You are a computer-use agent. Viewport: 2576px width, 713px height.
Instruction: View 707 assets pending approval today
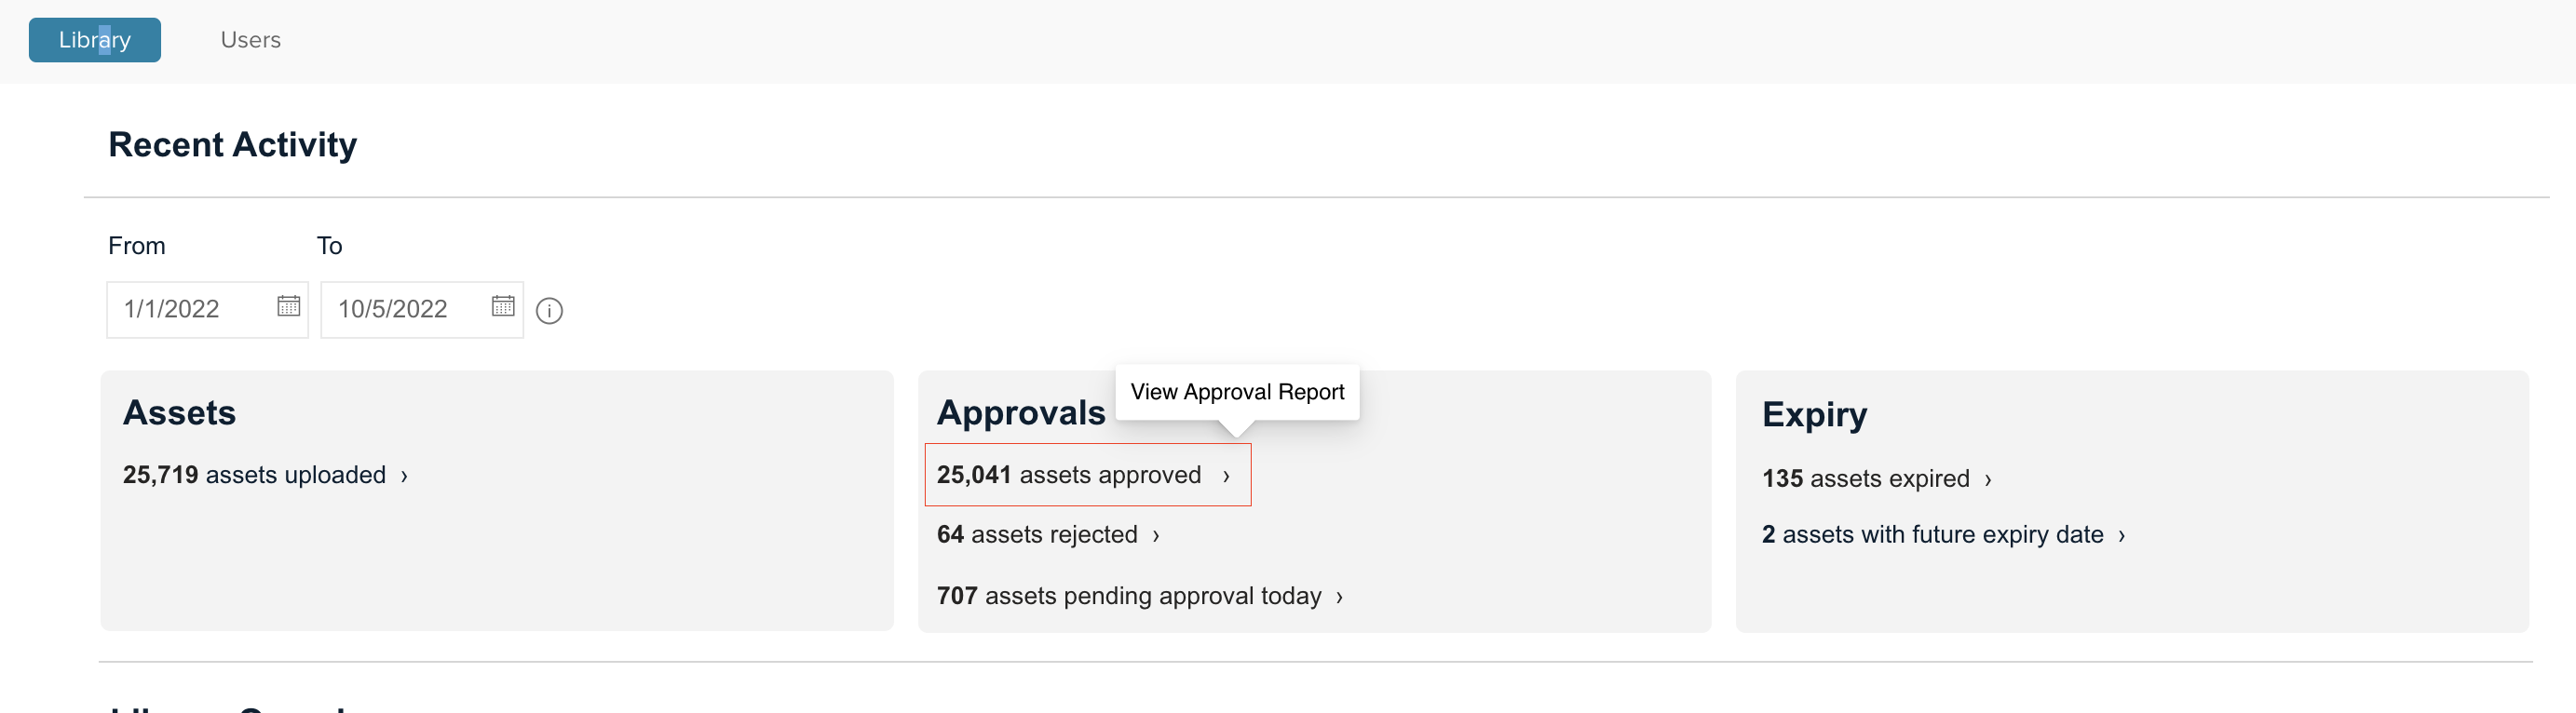(x=1140, y=597)
